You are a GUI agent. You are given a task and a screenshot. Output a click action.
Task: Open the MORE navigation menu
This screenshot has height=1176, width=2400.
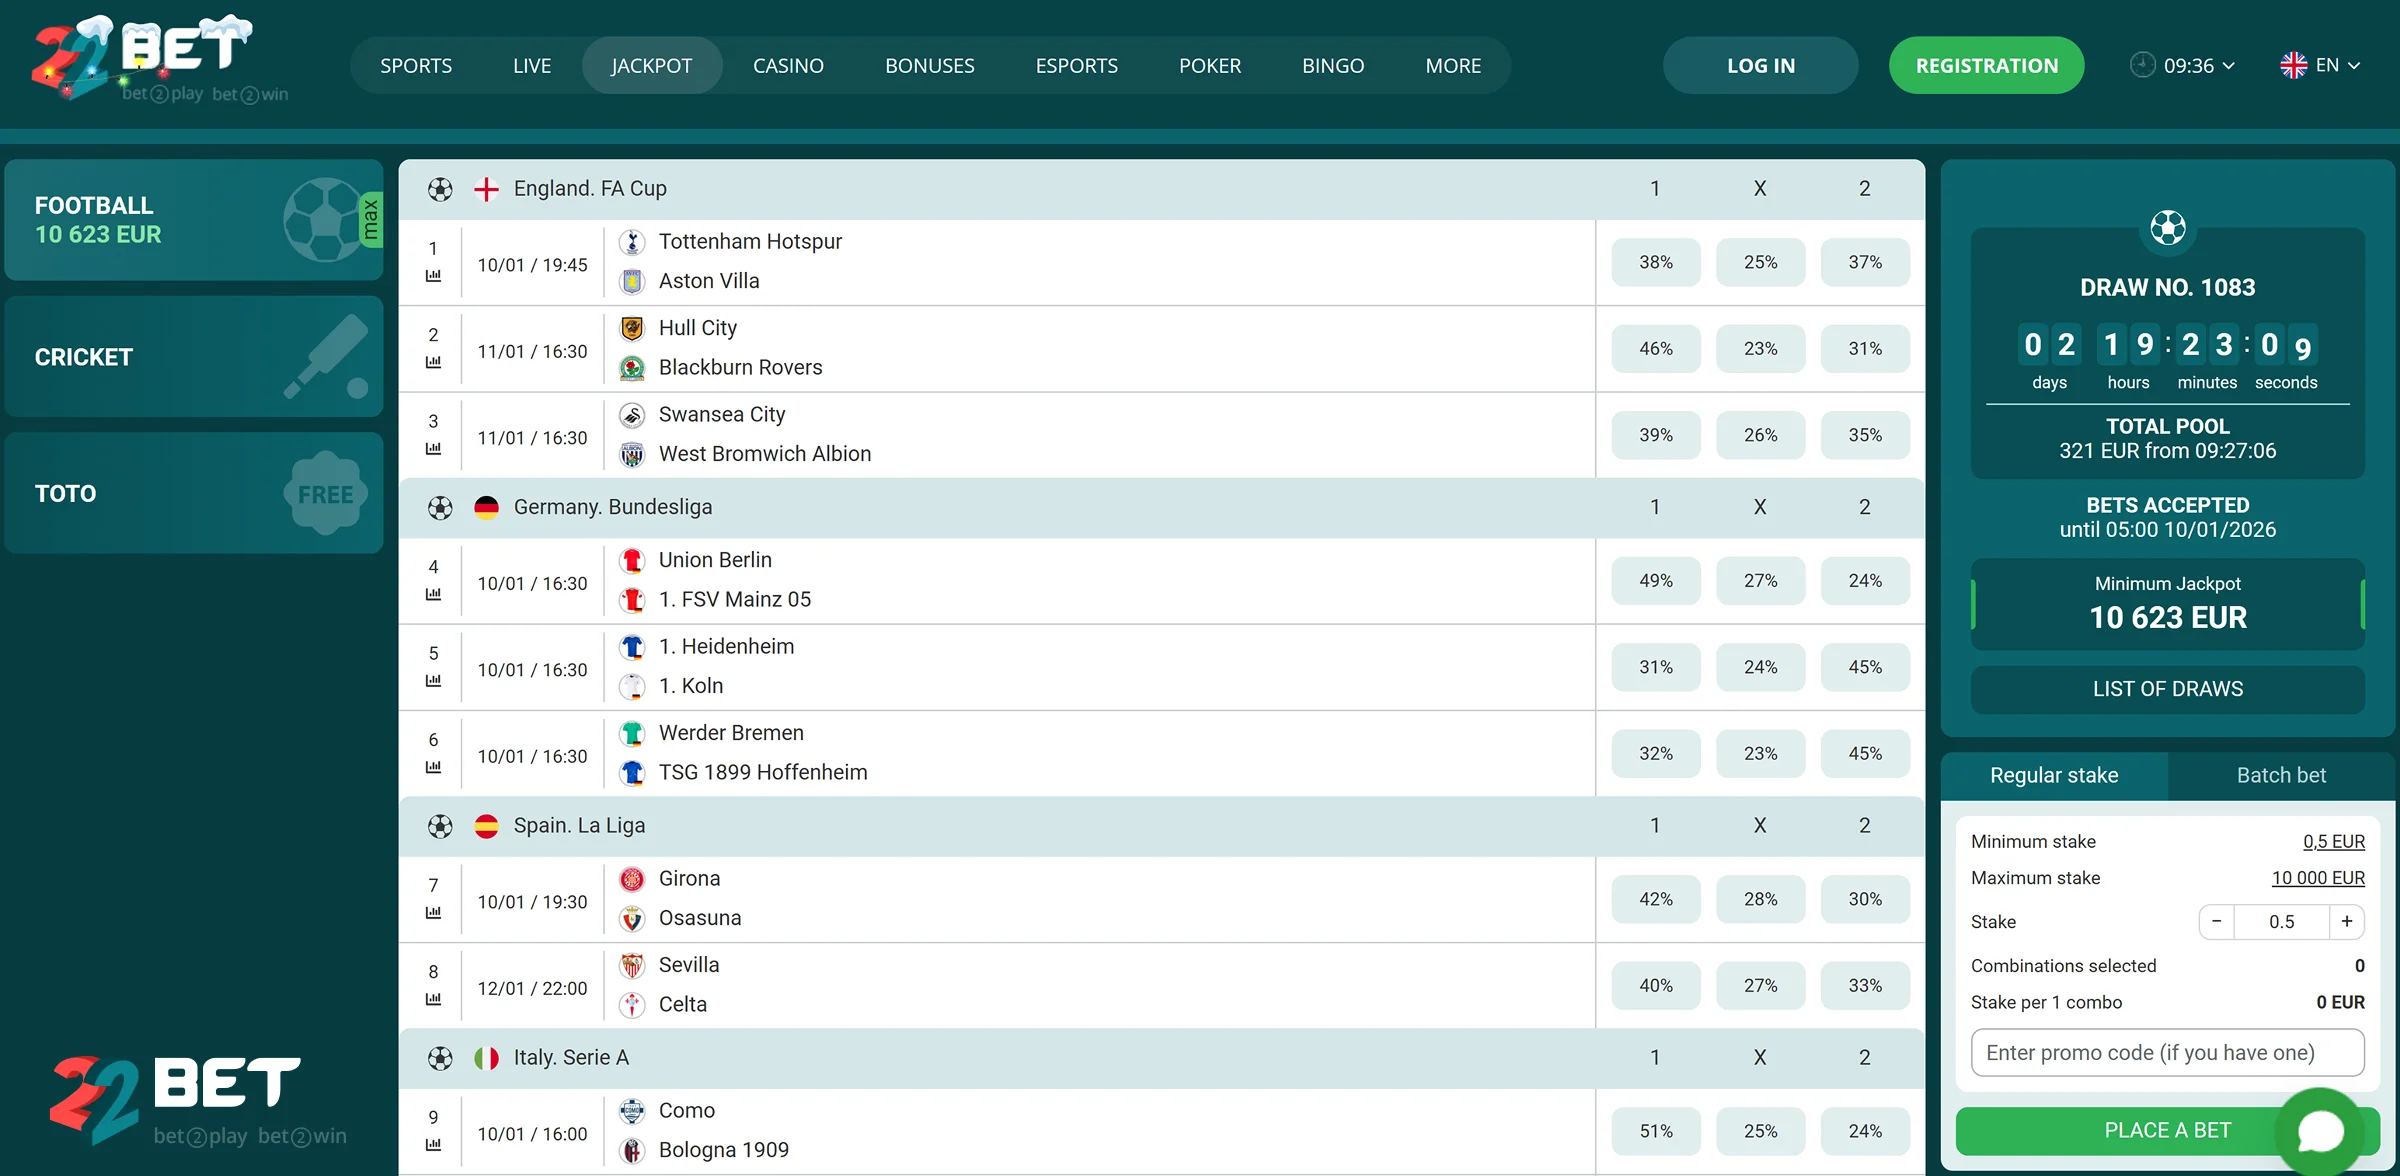(1453, 64)
